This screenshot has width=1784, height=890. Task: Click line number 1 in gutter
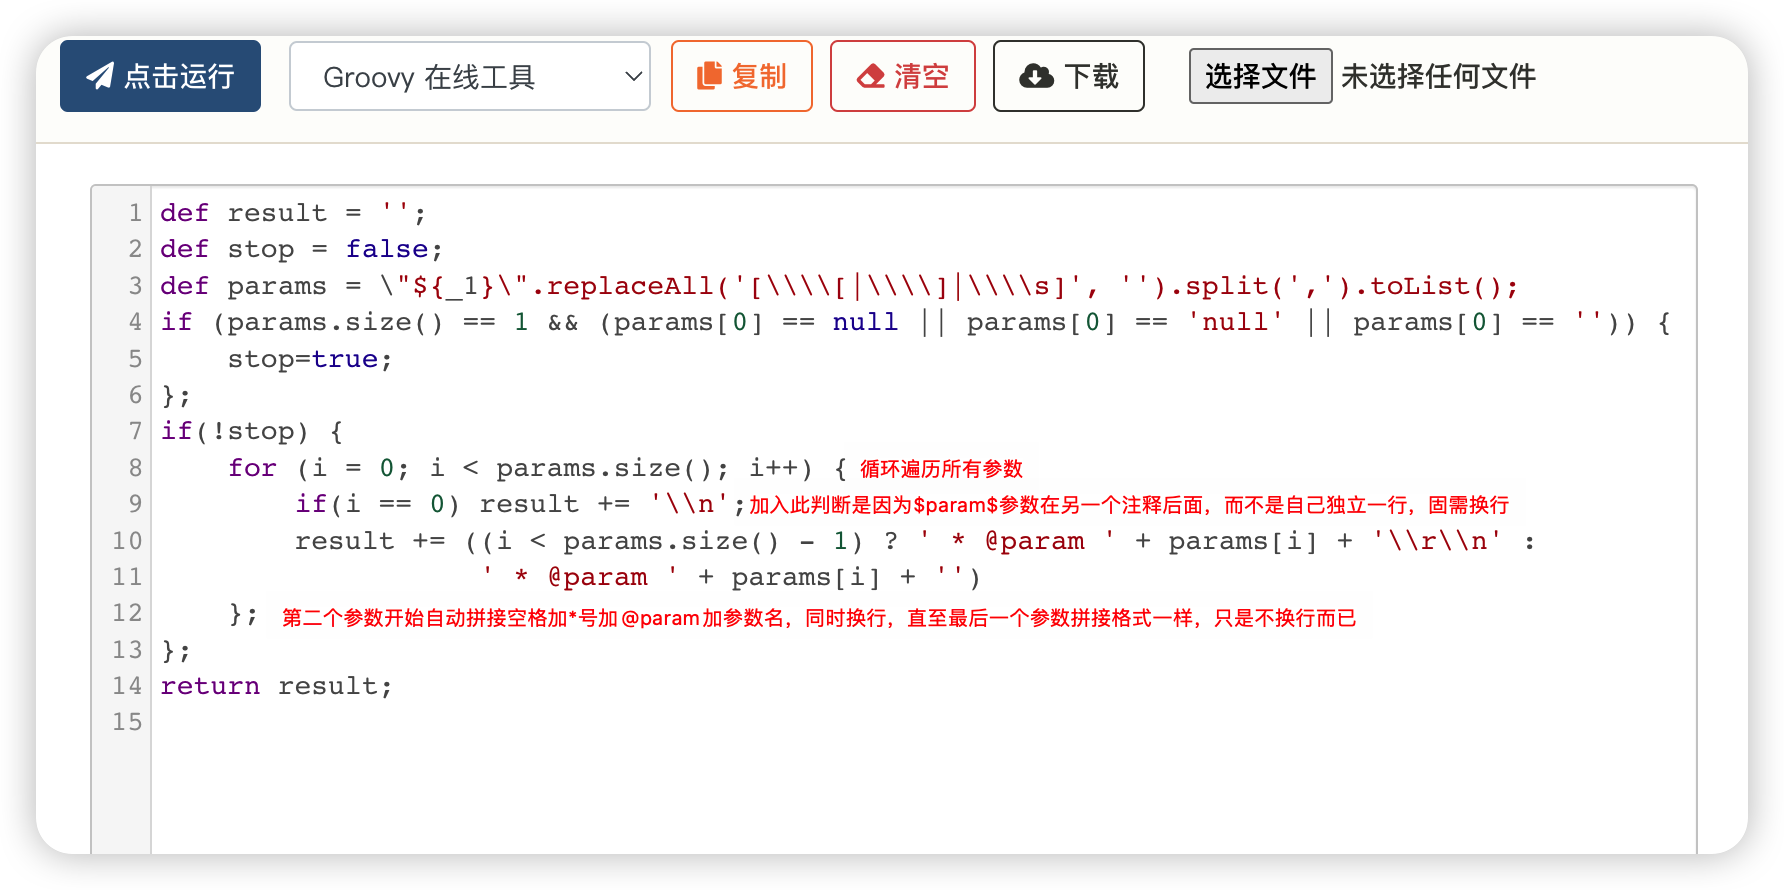(x=135, y=213)
